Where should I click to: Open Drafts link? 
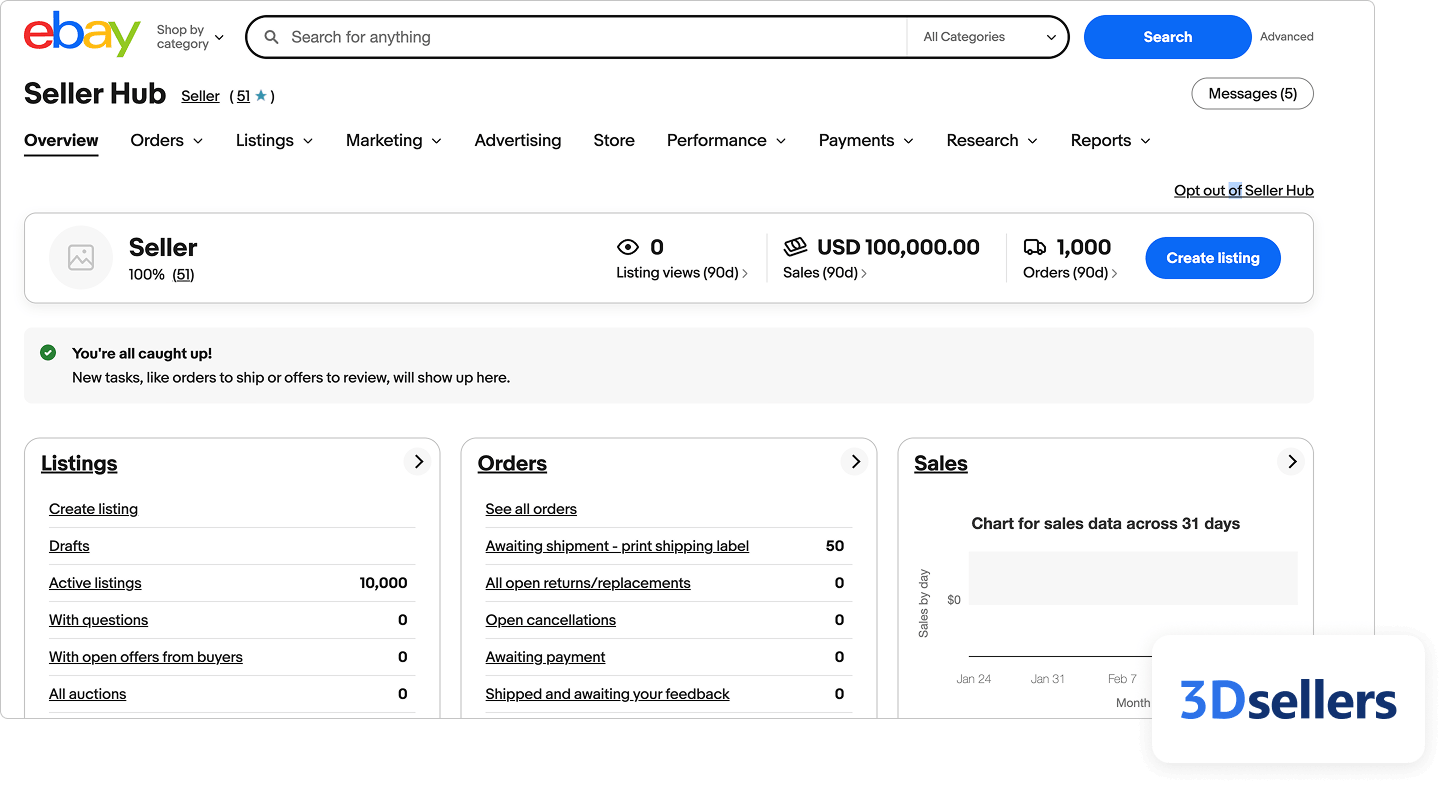coord(69,546)
